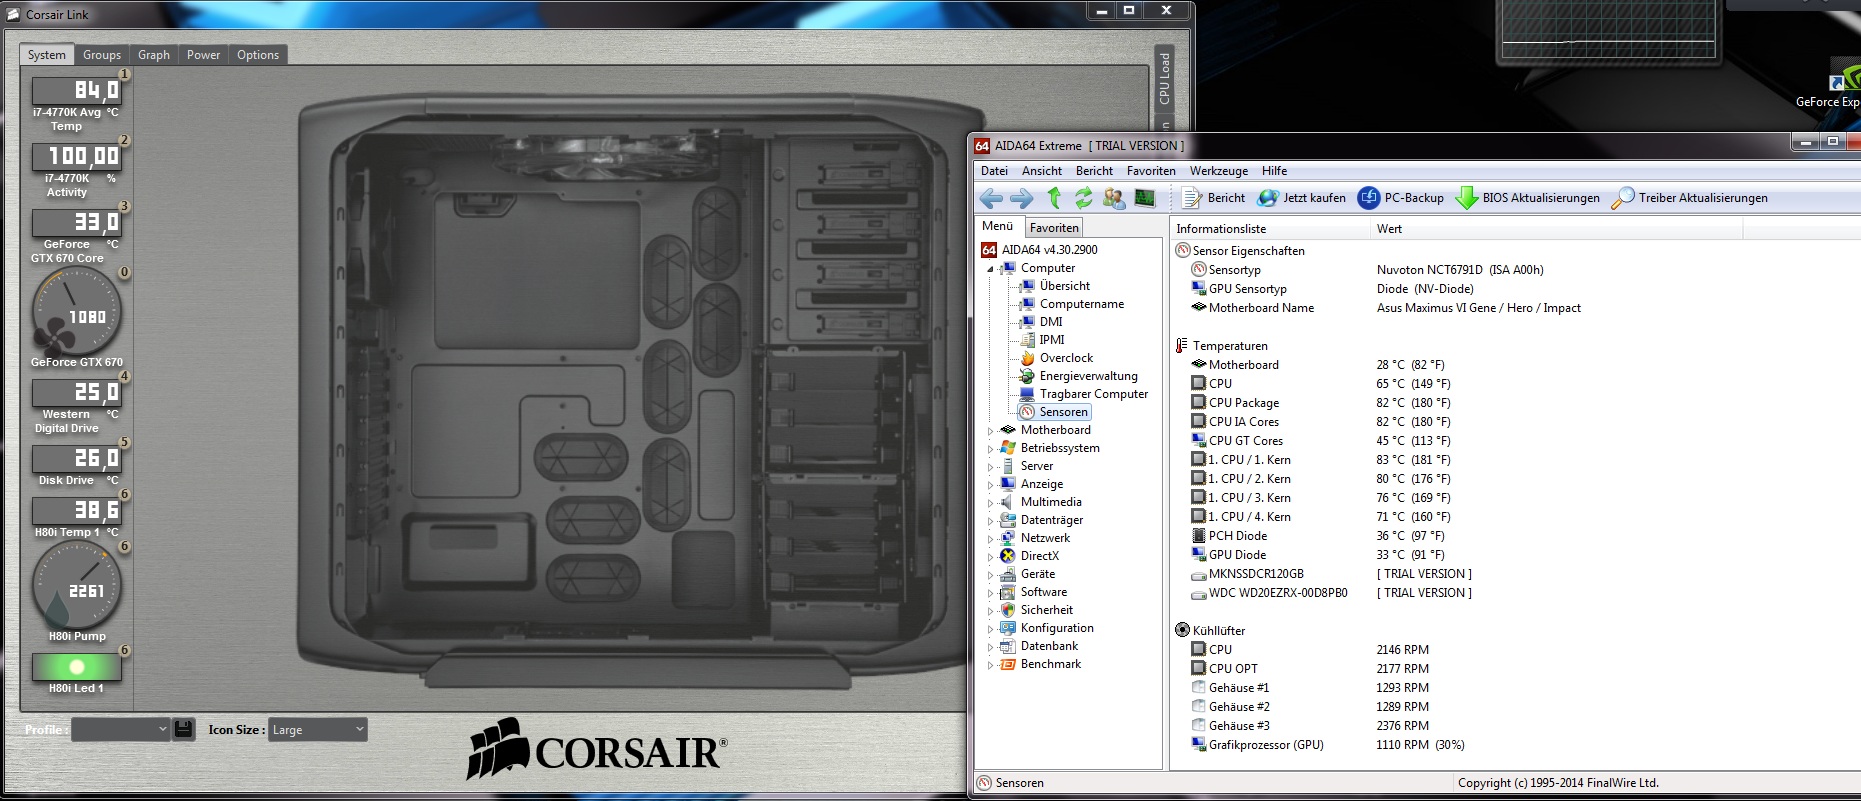Switch to the Options tab
The width and height of the screenshot is (1861, 801).
point(258,55)
